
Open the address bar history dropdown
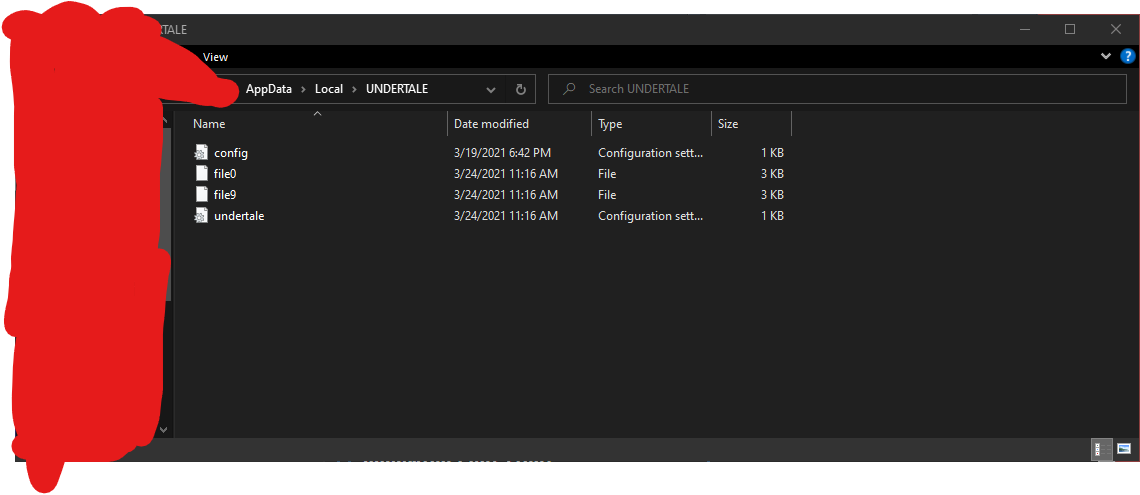click(491, 89)
